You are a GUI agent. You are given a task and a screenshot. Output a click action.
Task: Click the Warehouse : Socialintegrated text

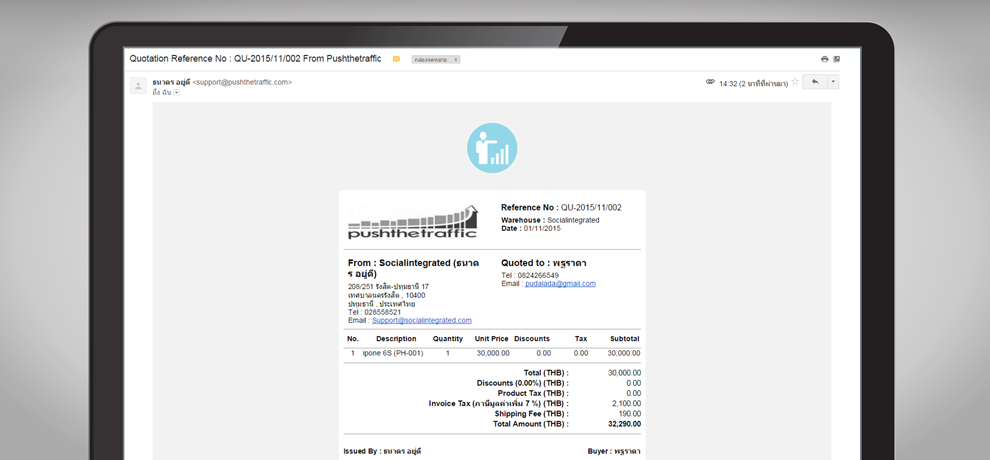coord(550,220)
